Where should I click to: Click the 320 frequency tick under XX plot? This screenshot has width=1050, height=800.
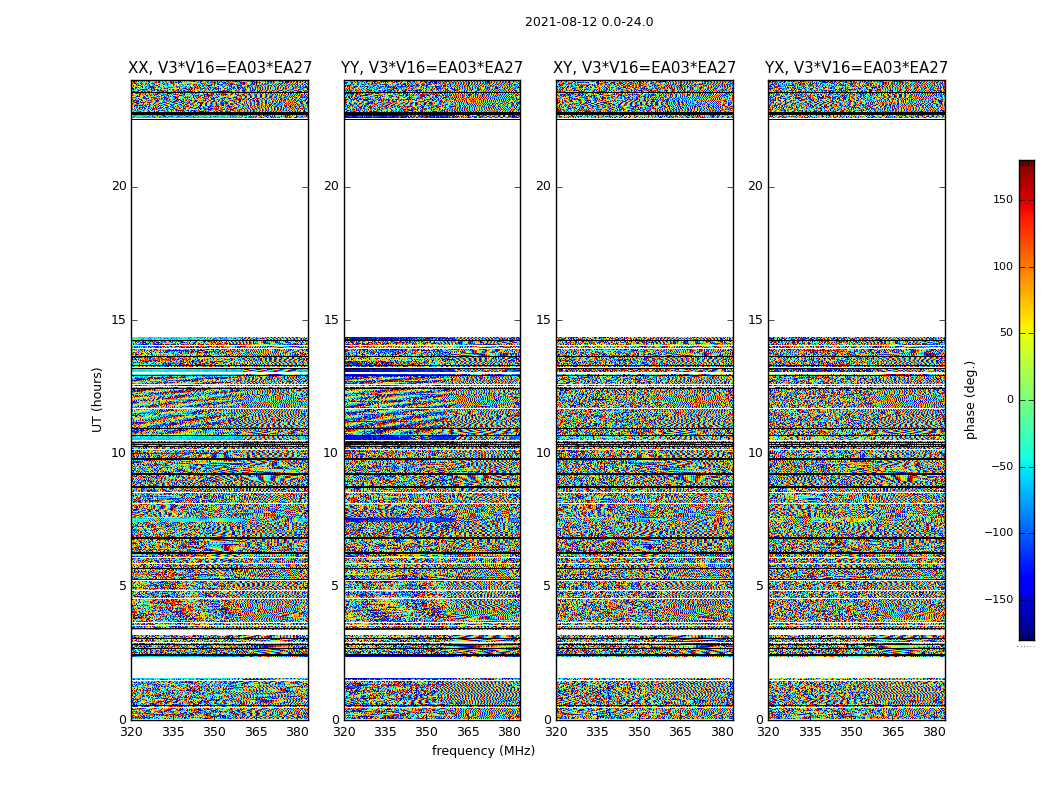point(131,732)
